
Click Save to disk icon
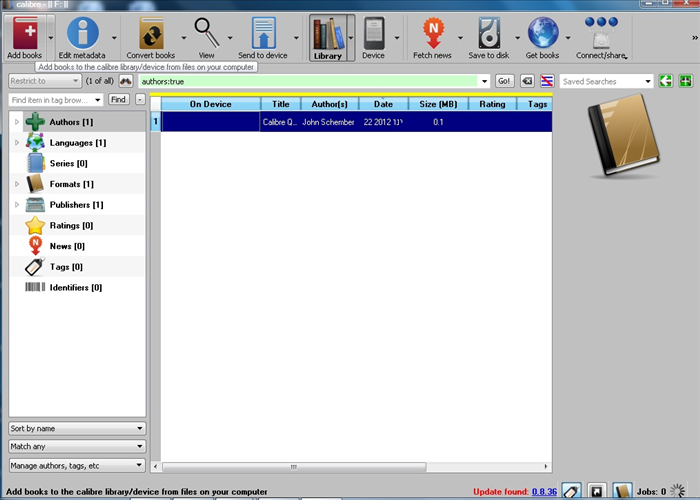pos(489,33)
